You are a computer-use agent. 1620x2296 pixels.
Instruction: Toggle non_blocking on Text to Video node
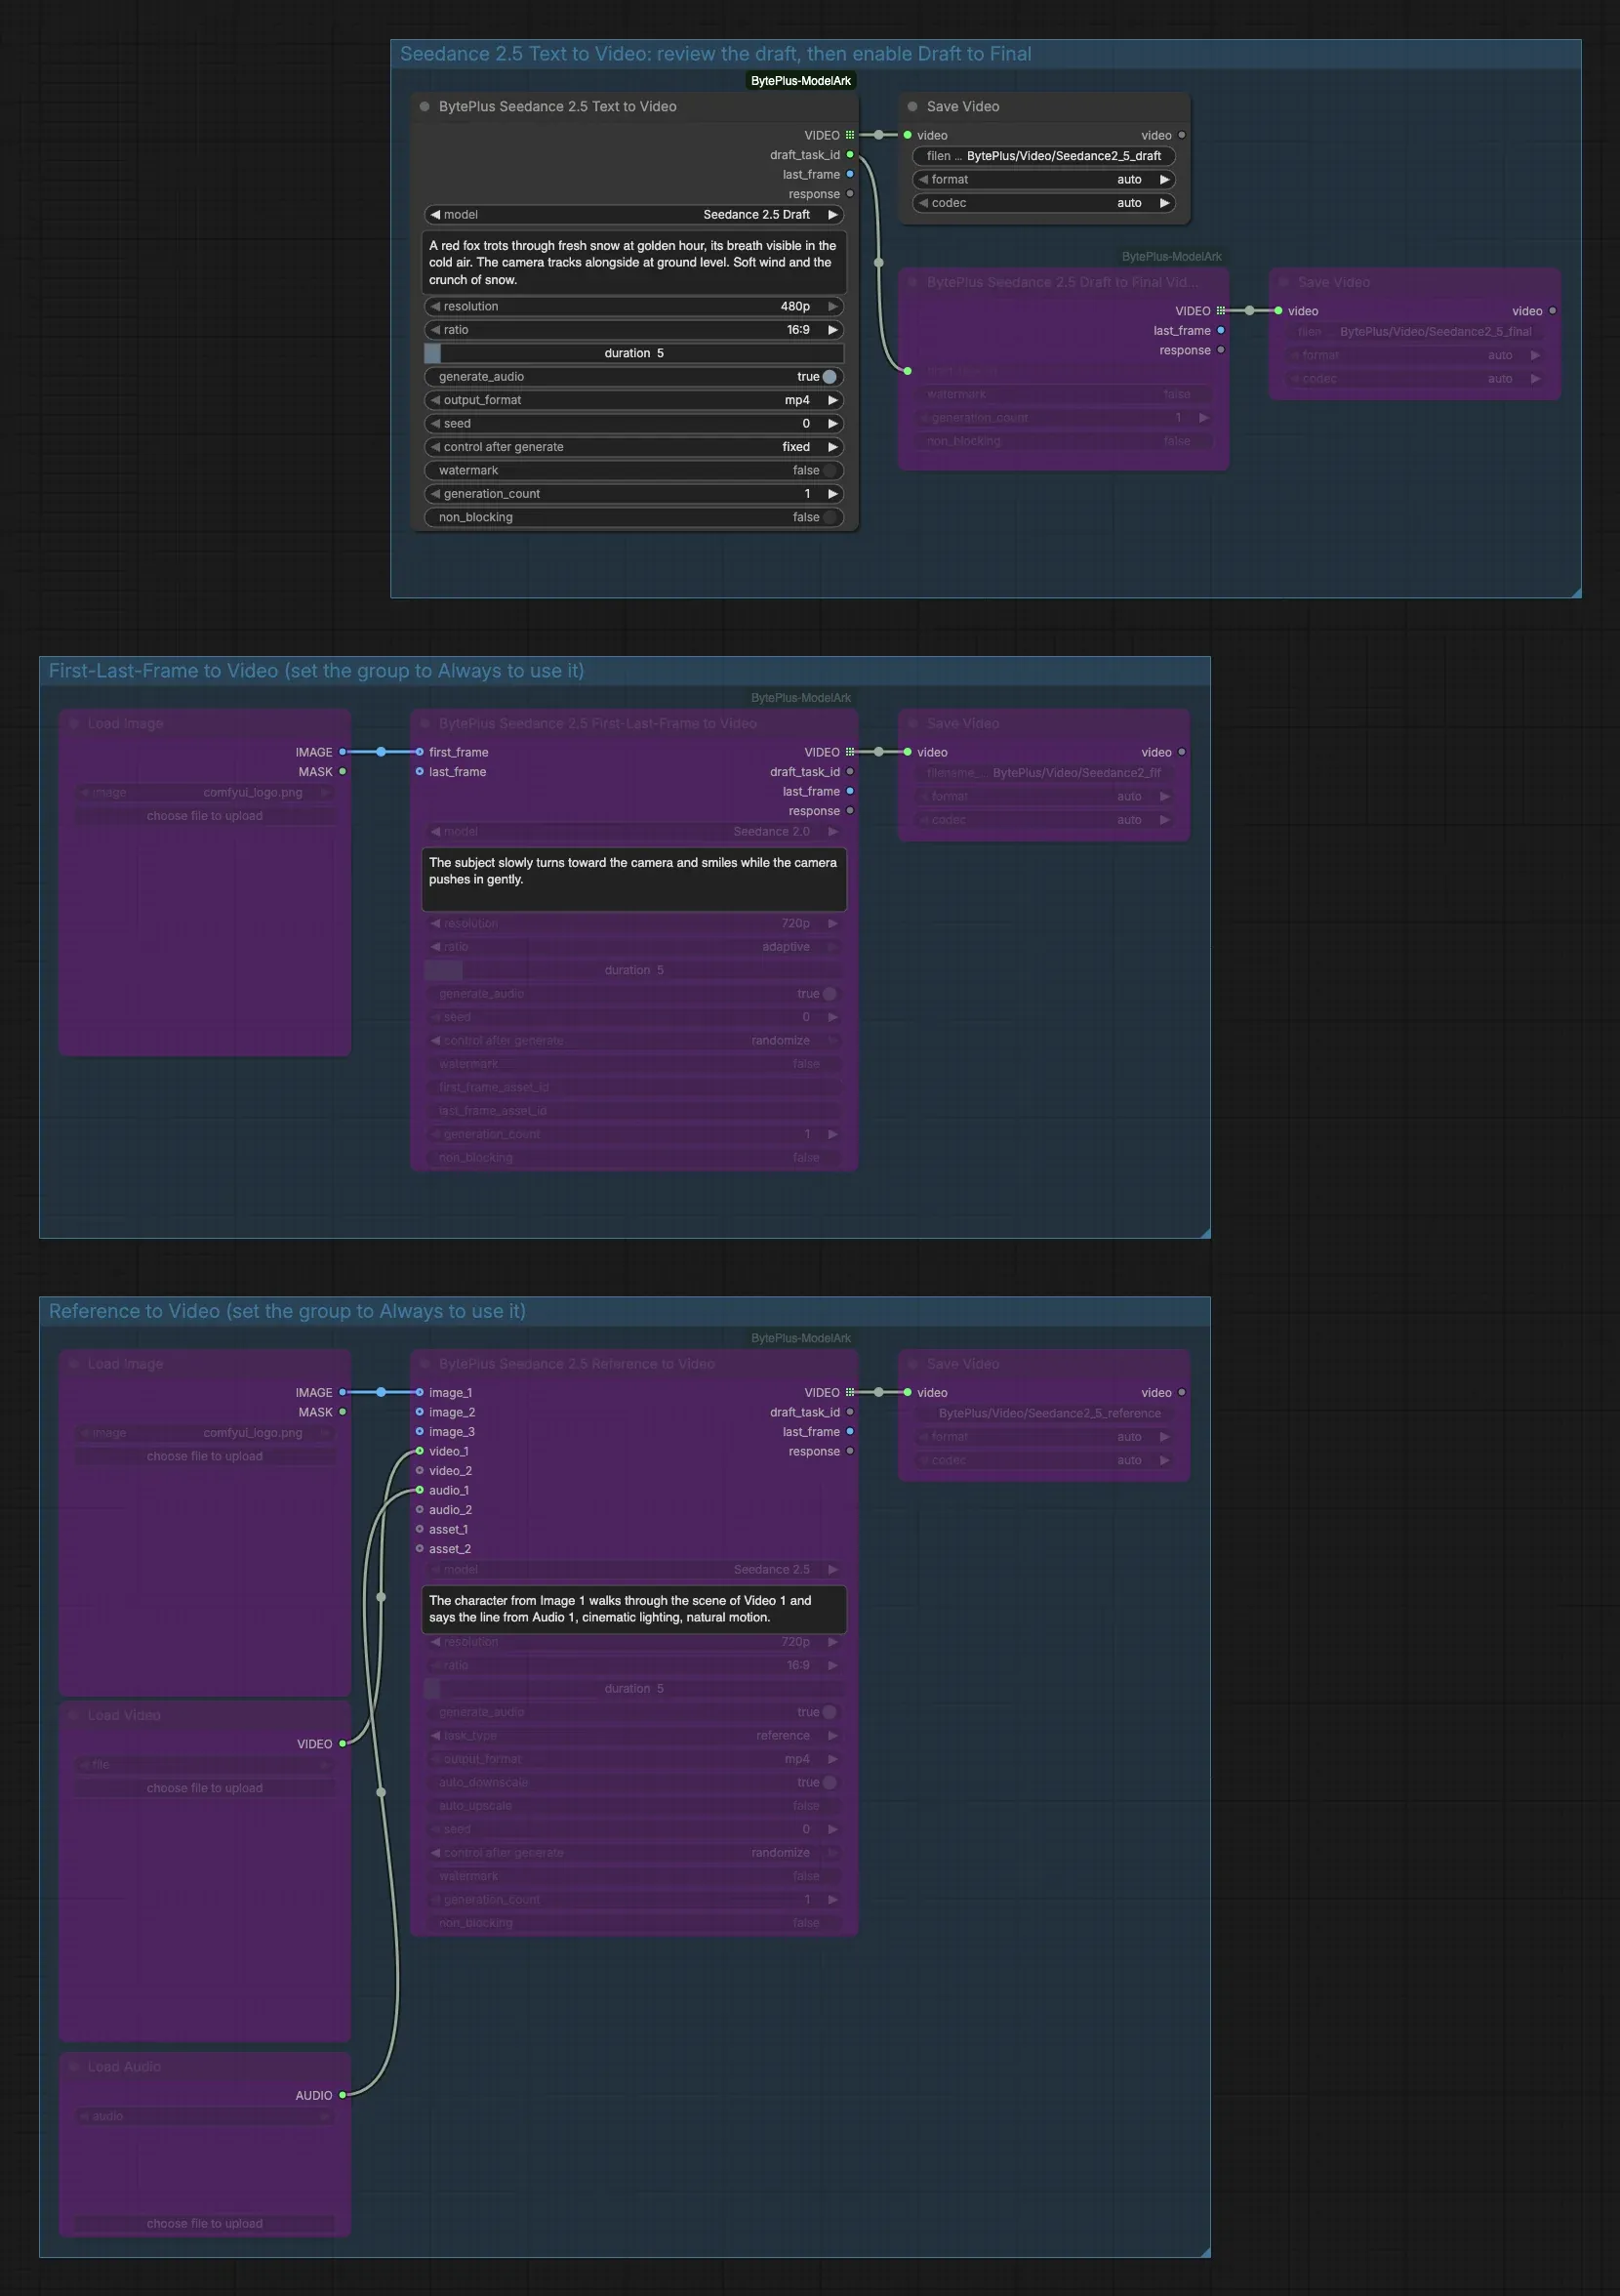tap(634, 517)
